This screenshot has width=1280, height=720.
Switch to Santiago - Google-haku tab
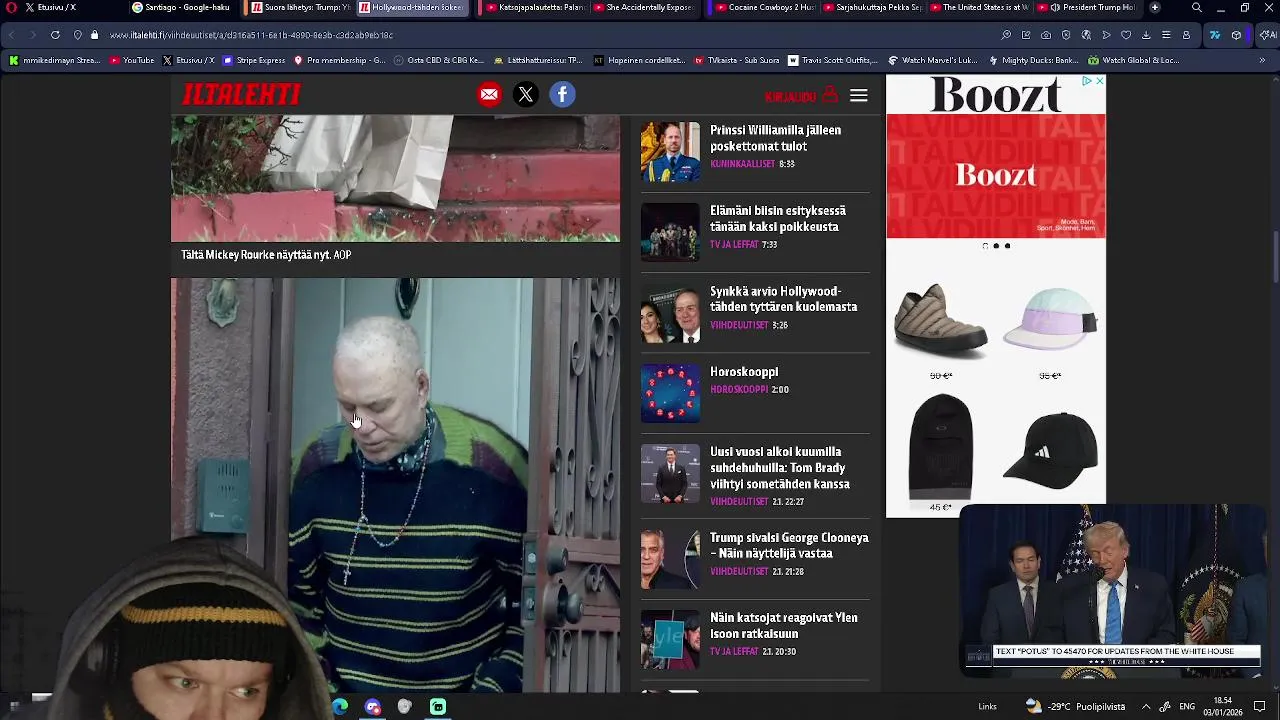[186, 7]
